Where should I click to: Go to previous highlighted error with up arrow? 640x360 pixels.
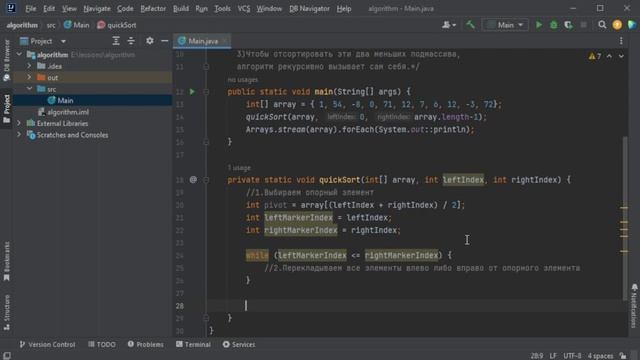[x=609, y=56]
